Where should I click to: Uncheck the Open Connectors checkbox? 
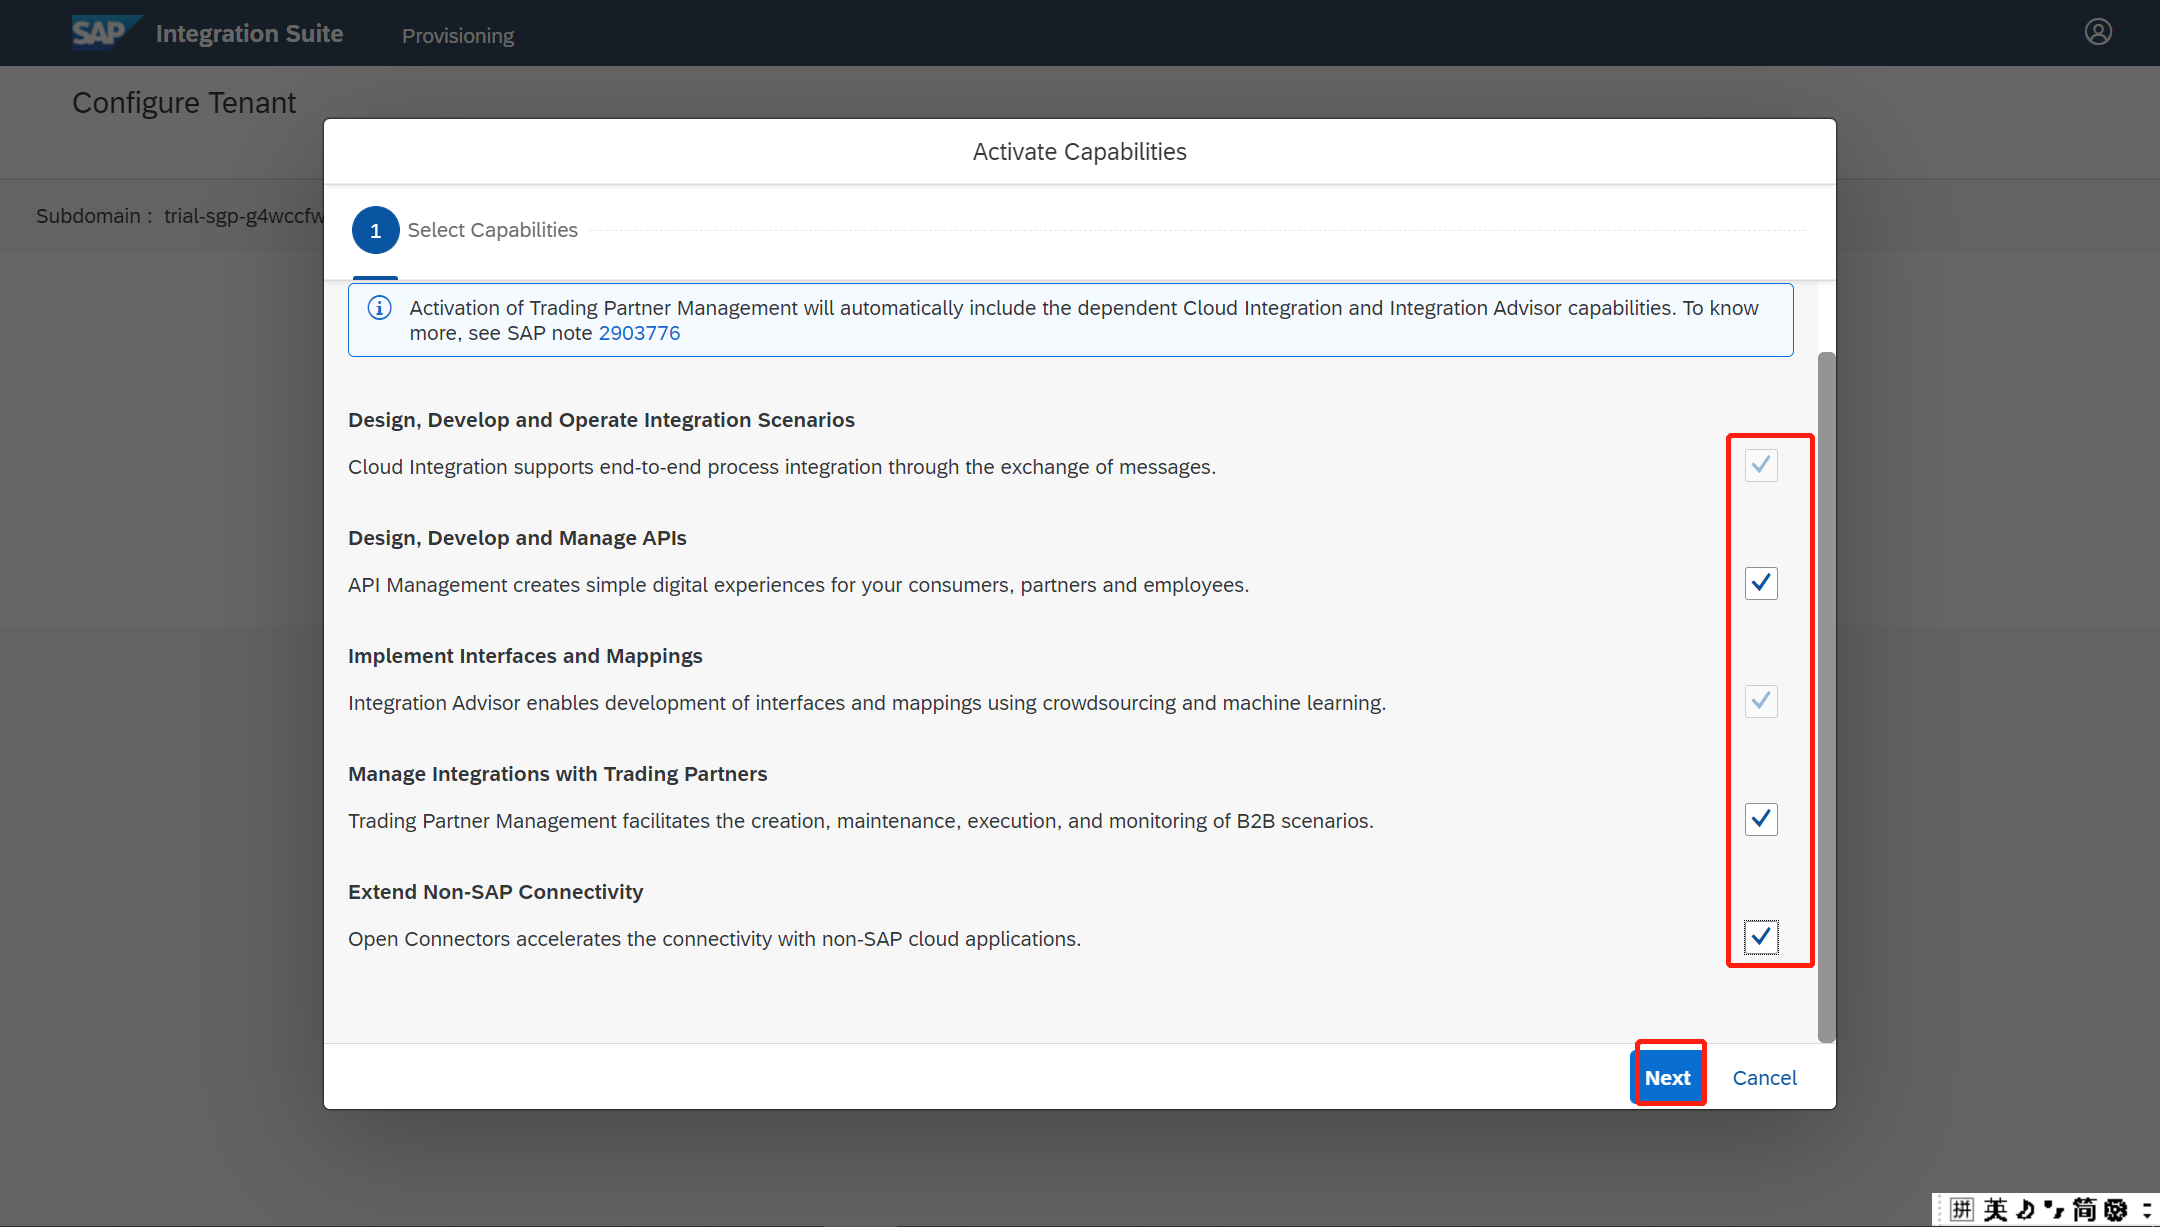(x=1761, y=937)
